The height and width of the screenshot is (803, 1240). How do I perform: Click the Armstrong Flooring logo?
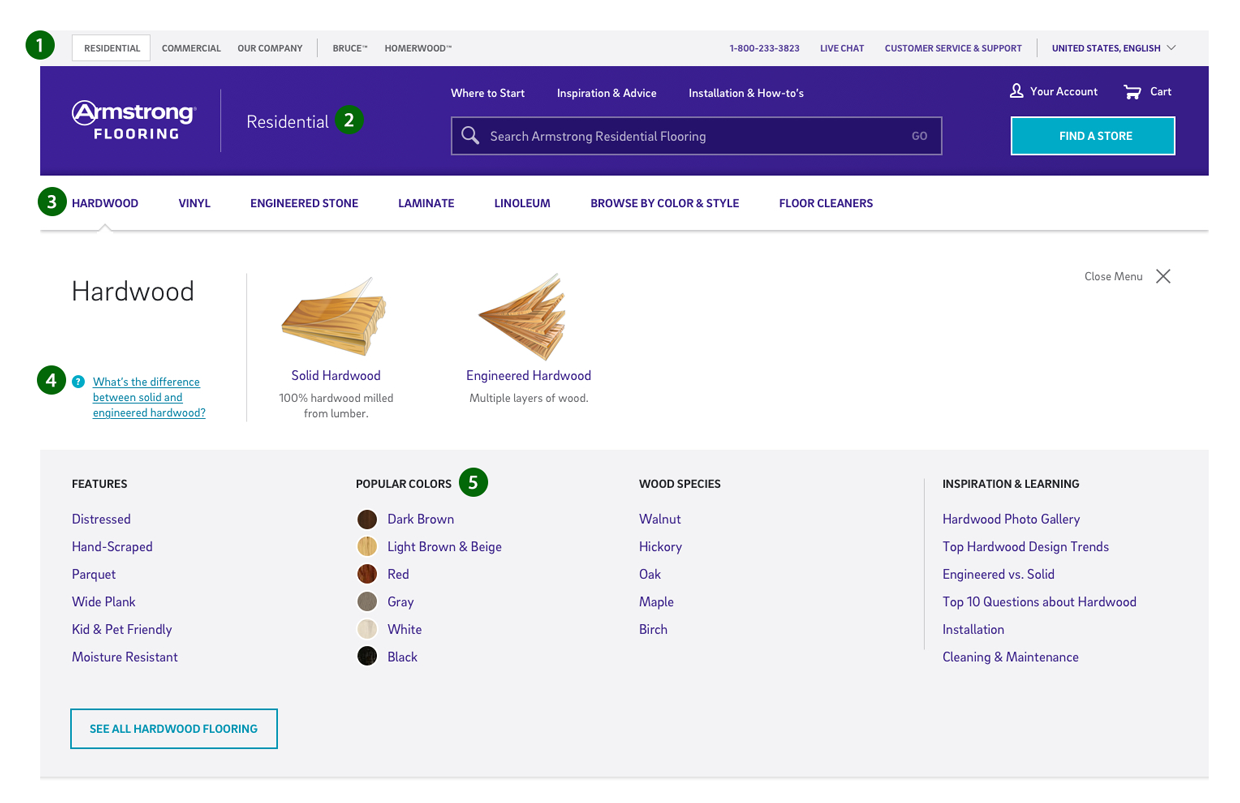click(x=134, y=120)
